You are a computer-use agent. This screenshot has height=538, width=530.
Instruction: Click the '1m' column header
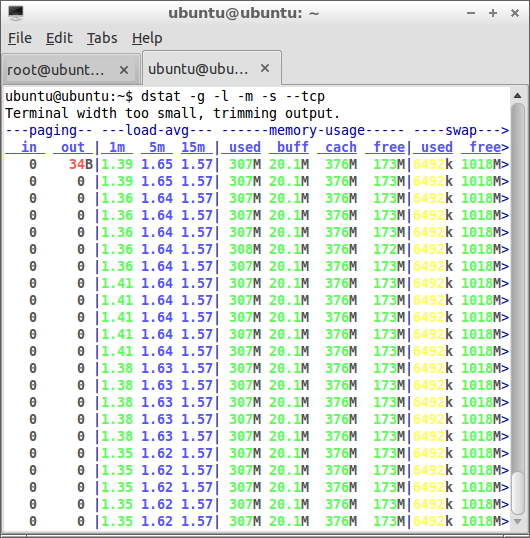(117, 147)
